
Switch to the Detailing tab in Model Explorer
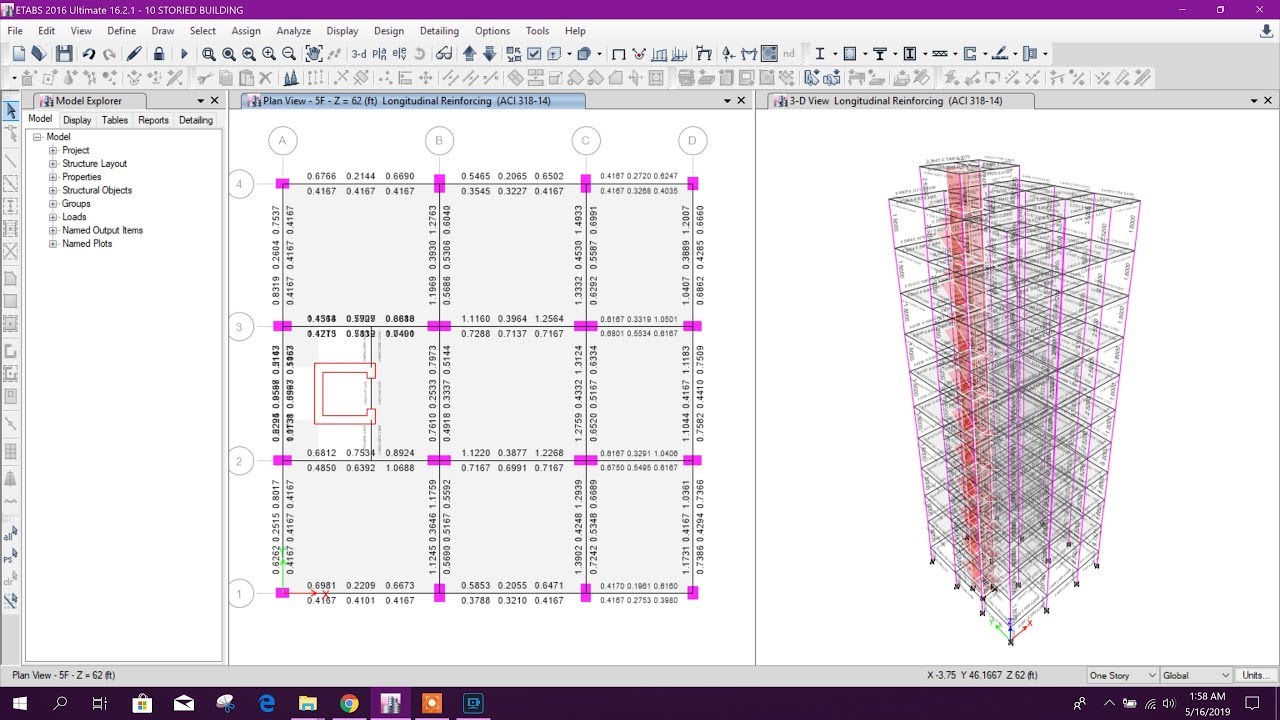coord(195,120)
